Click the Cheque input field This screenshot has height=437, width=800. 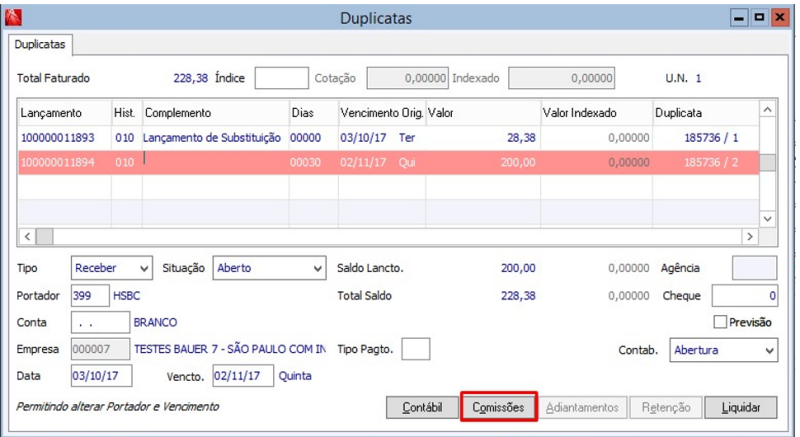coord(745,296)
